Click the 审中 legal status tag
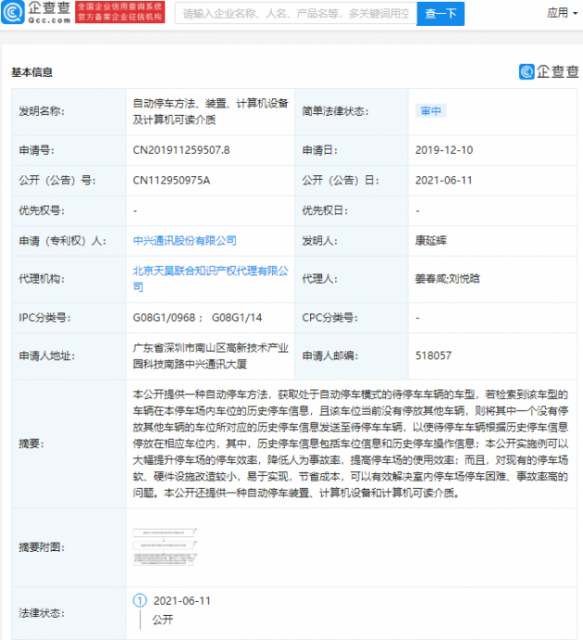Screen dimensions: 583x640 [431, 111]
